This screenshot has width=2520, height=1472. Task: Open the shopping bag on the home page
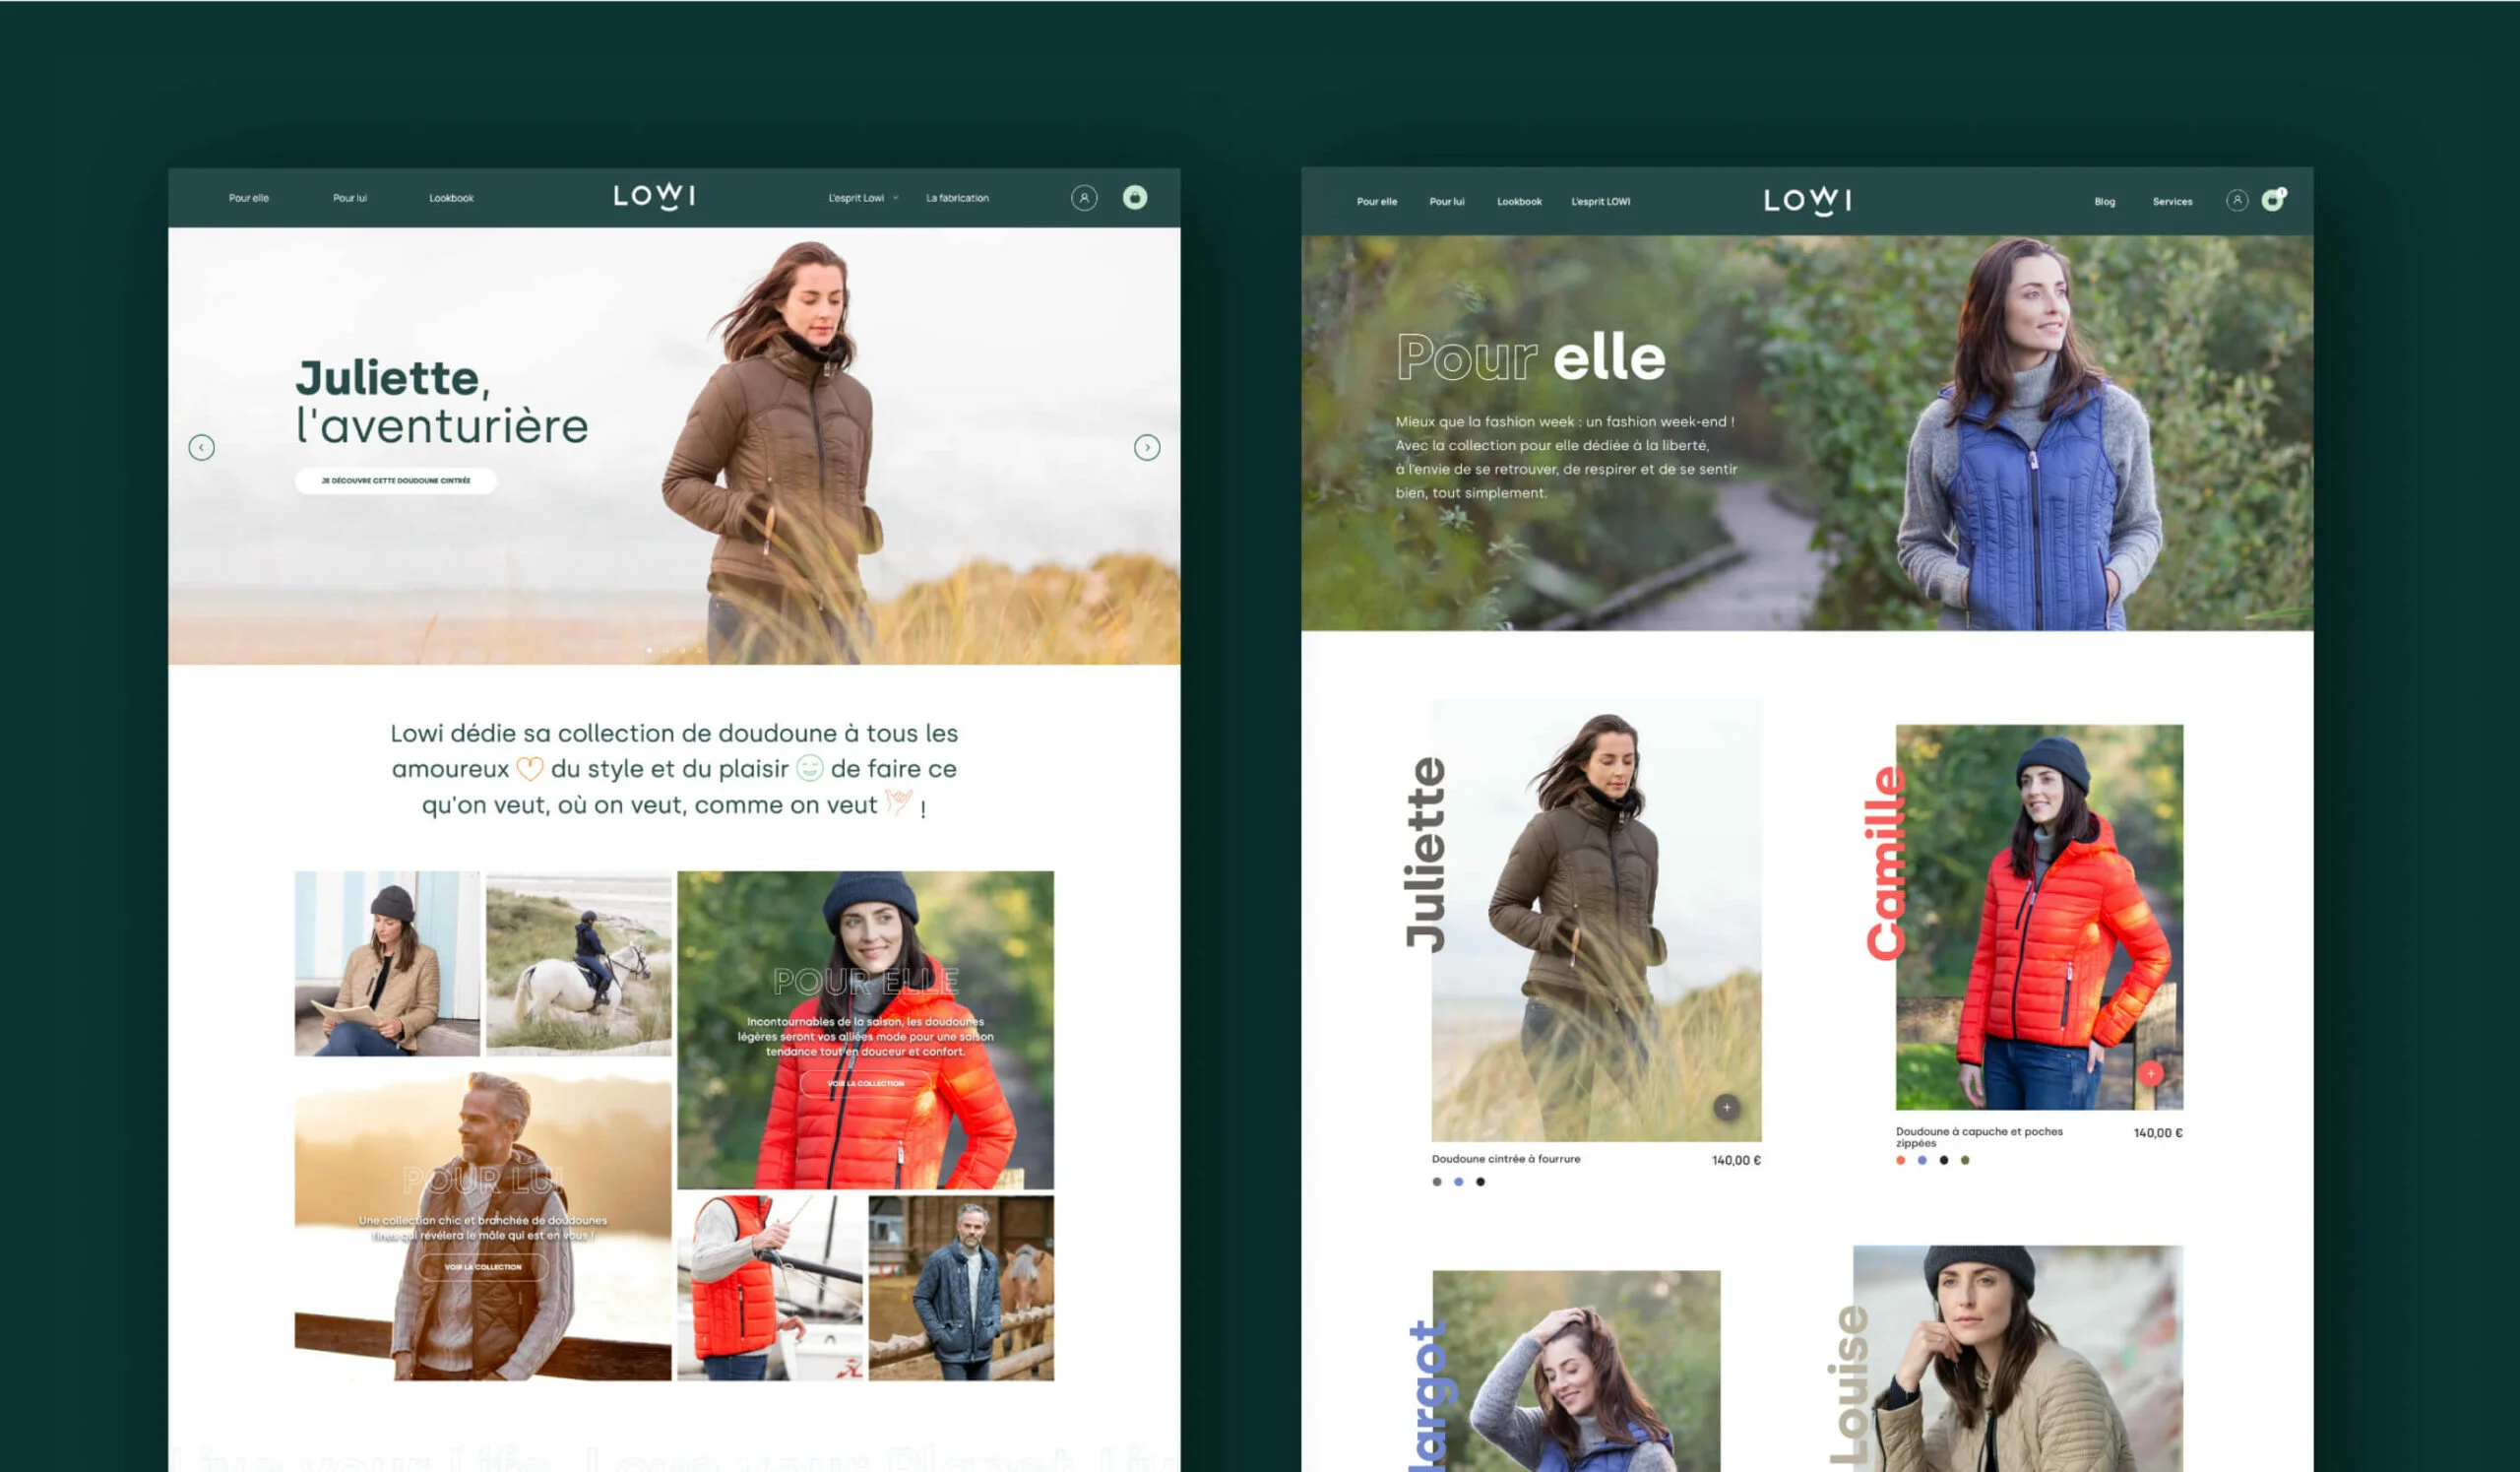(x=1134, y=197)
